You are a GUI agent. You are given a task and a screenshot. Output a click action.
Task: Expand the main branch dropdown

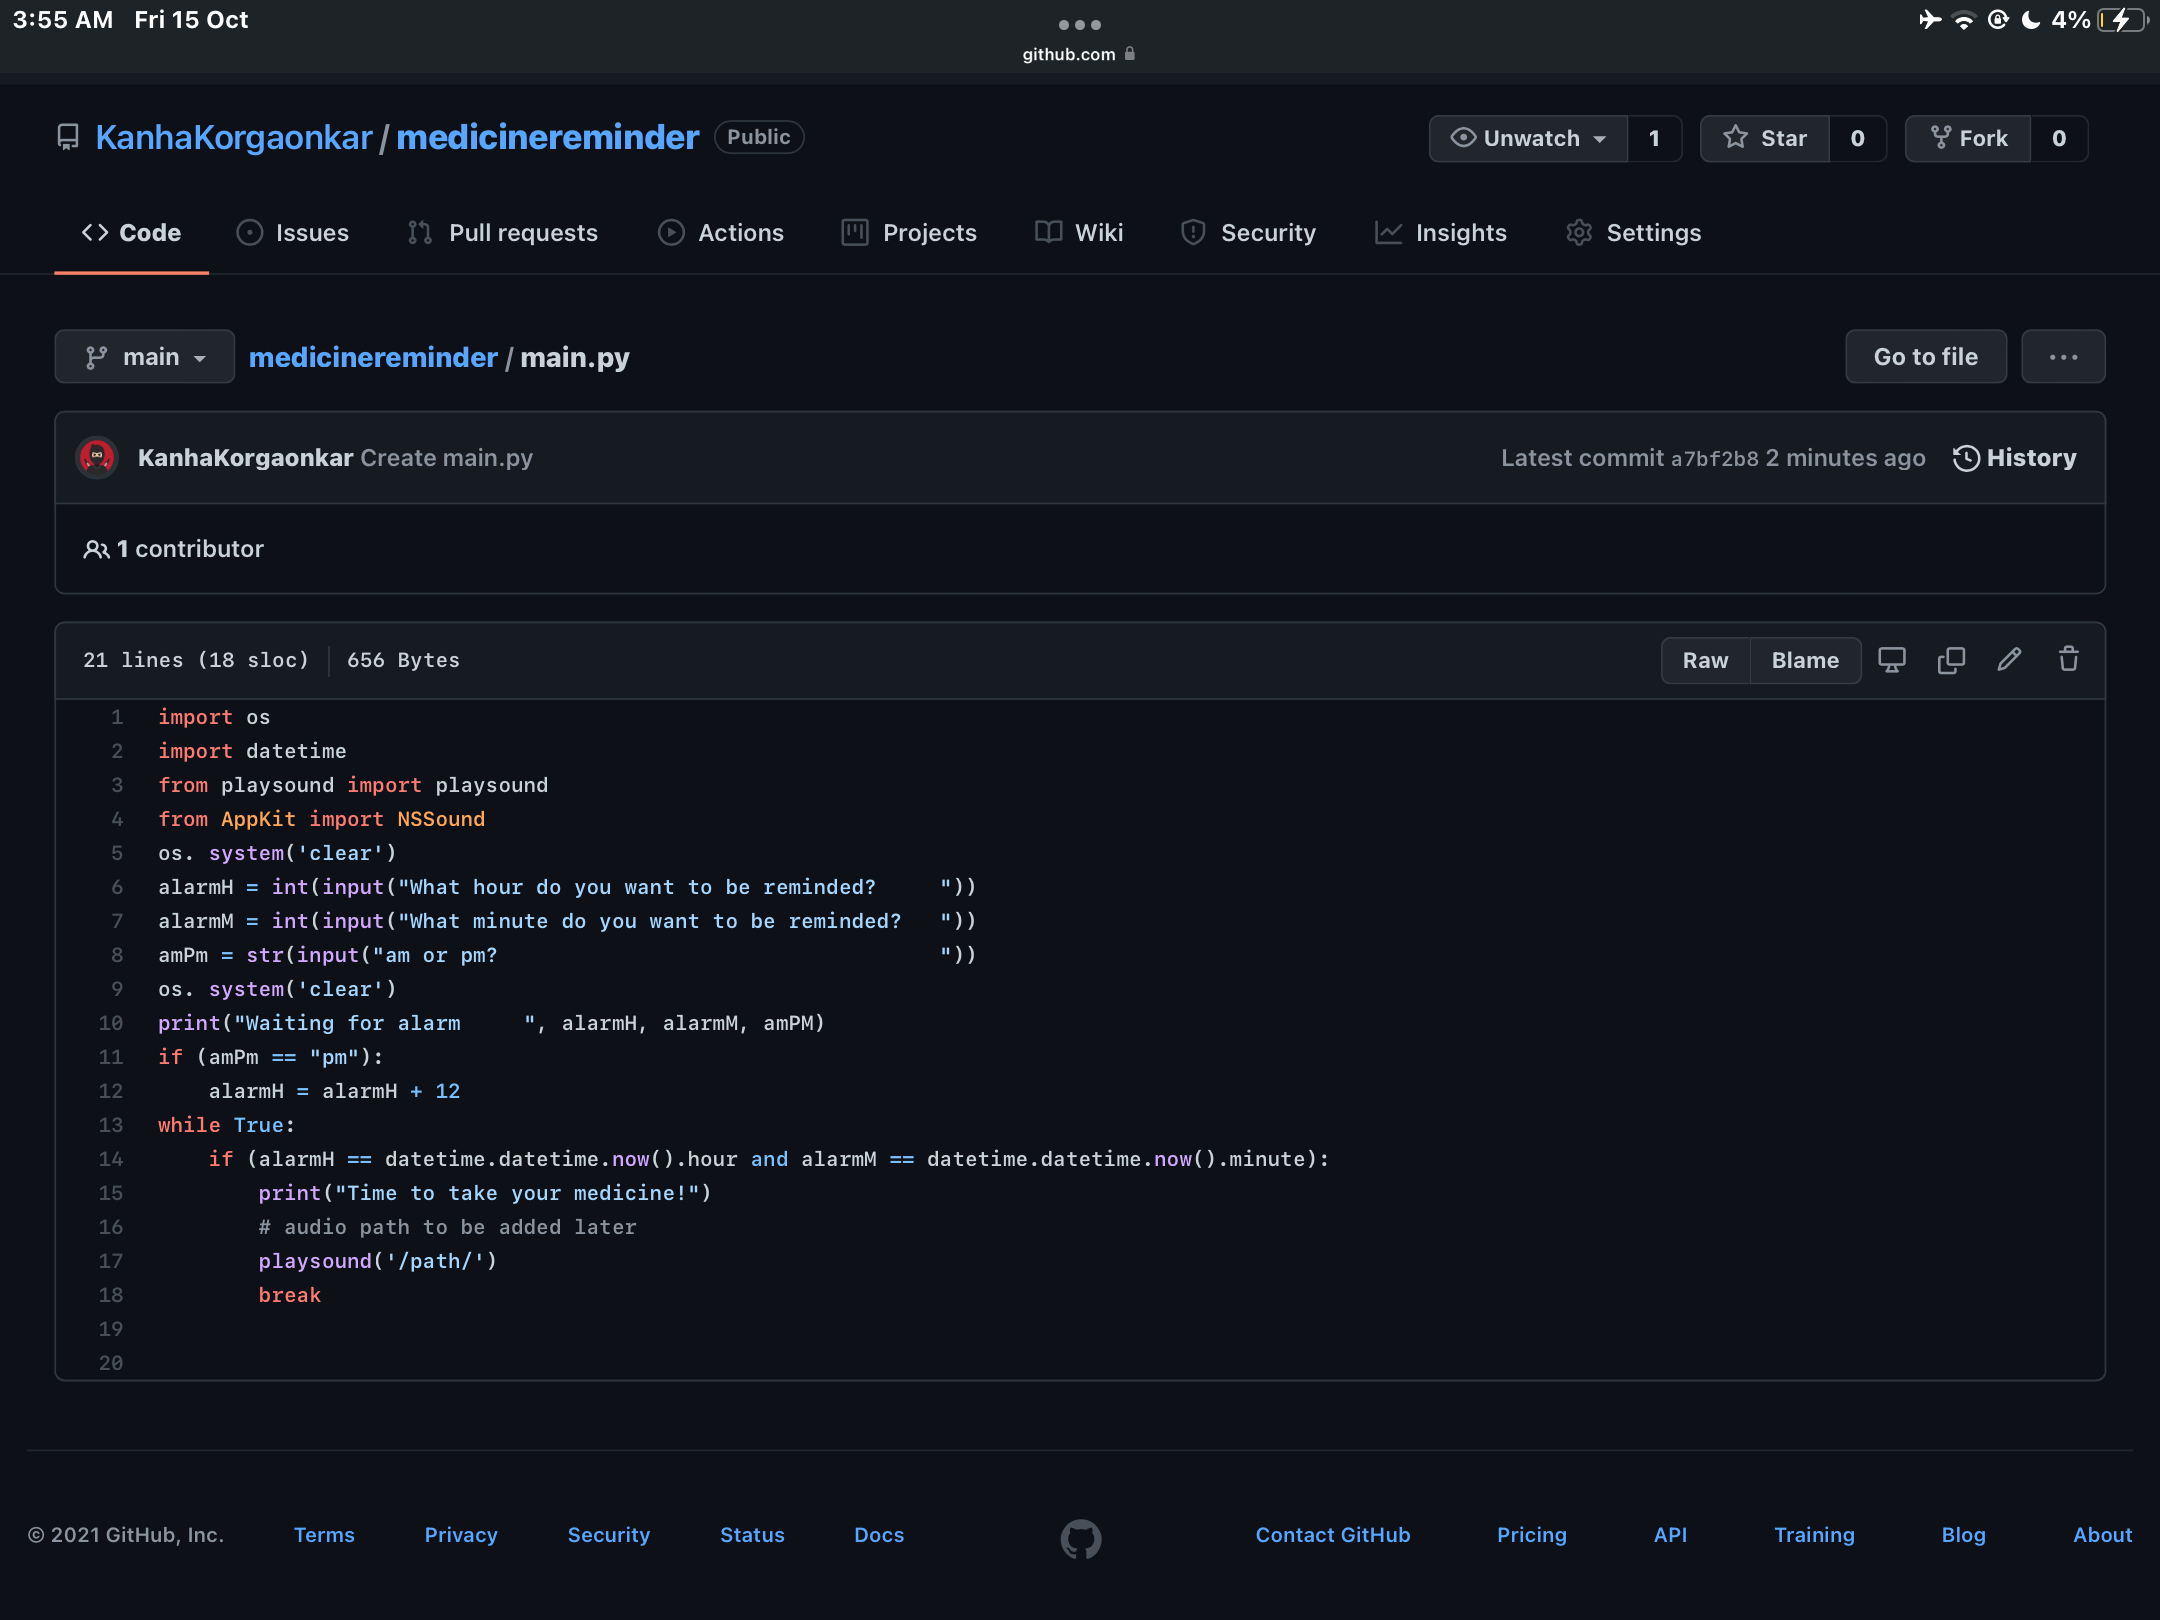[x=145, y=357]
